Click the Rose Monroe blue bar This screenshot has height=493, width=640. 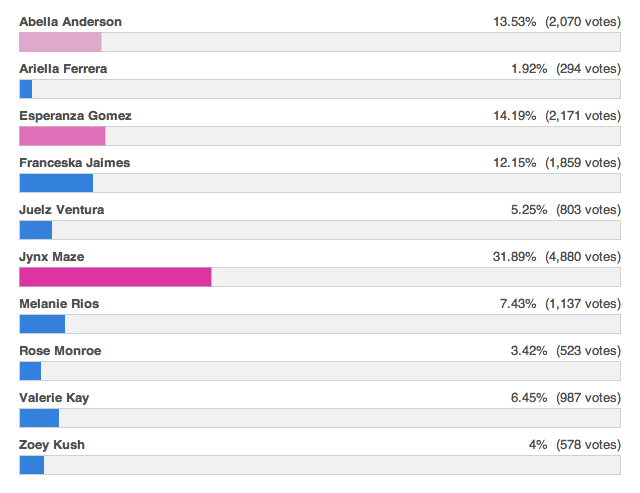[30, 371]
